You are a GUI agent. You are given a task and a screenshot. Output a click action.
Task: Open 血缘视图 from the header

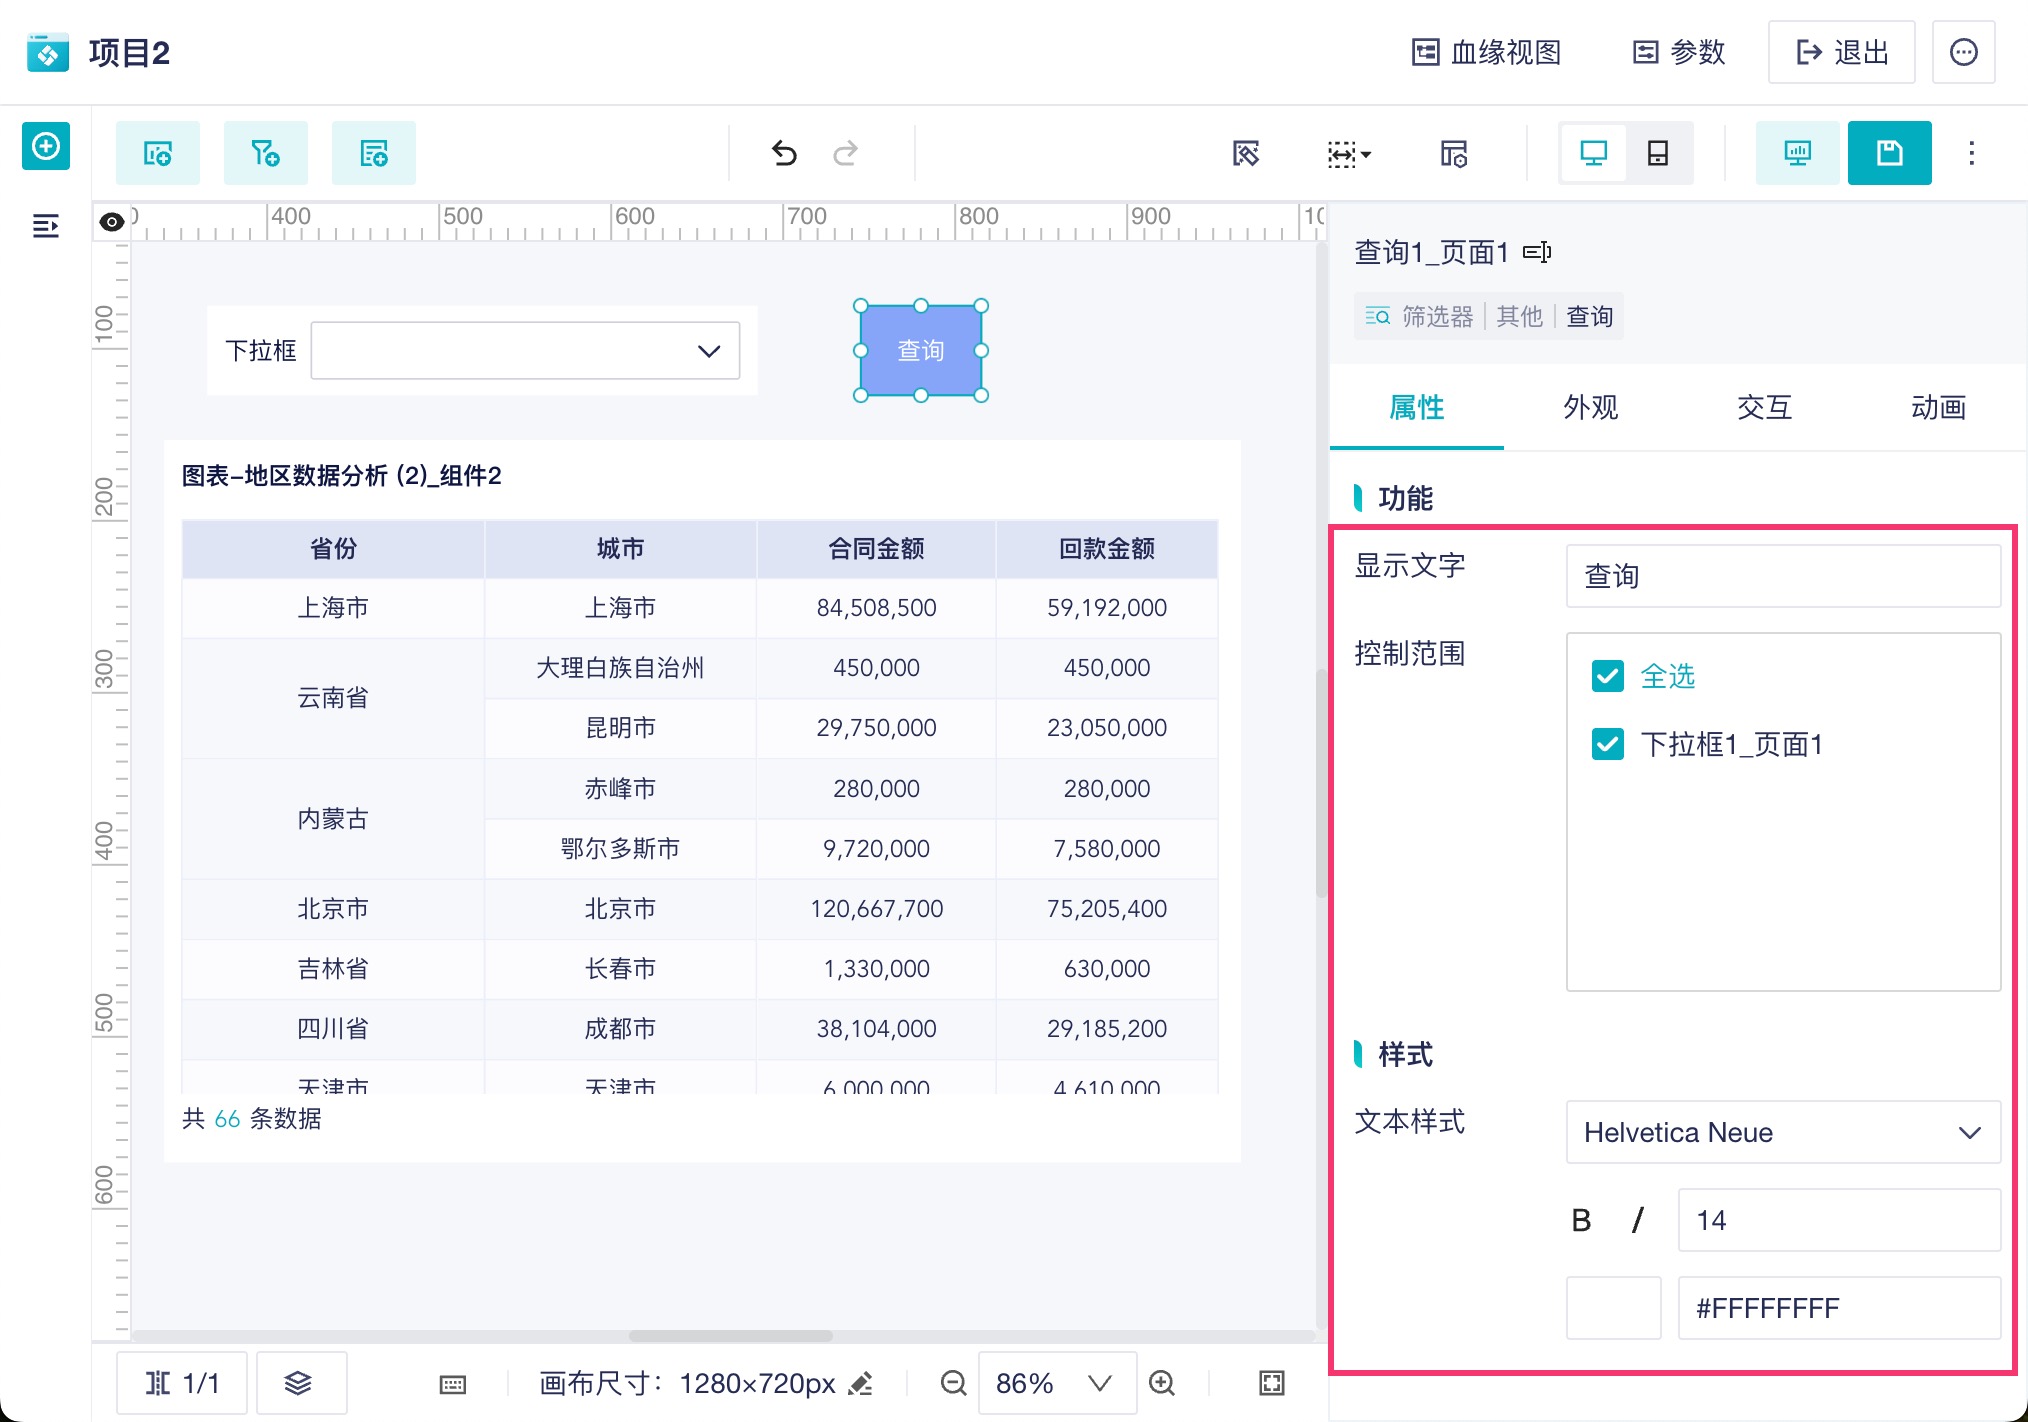1486,52
